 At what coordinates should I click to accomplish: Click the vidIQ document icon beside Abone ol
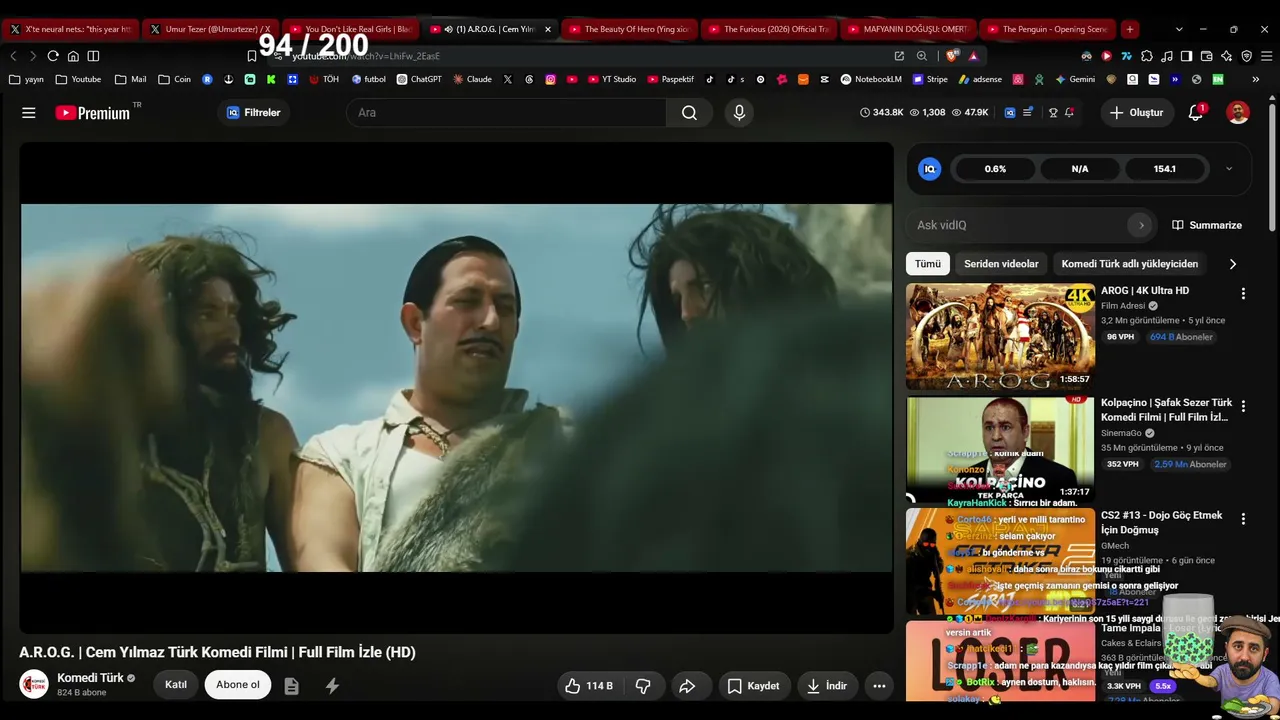pos(292,686)
